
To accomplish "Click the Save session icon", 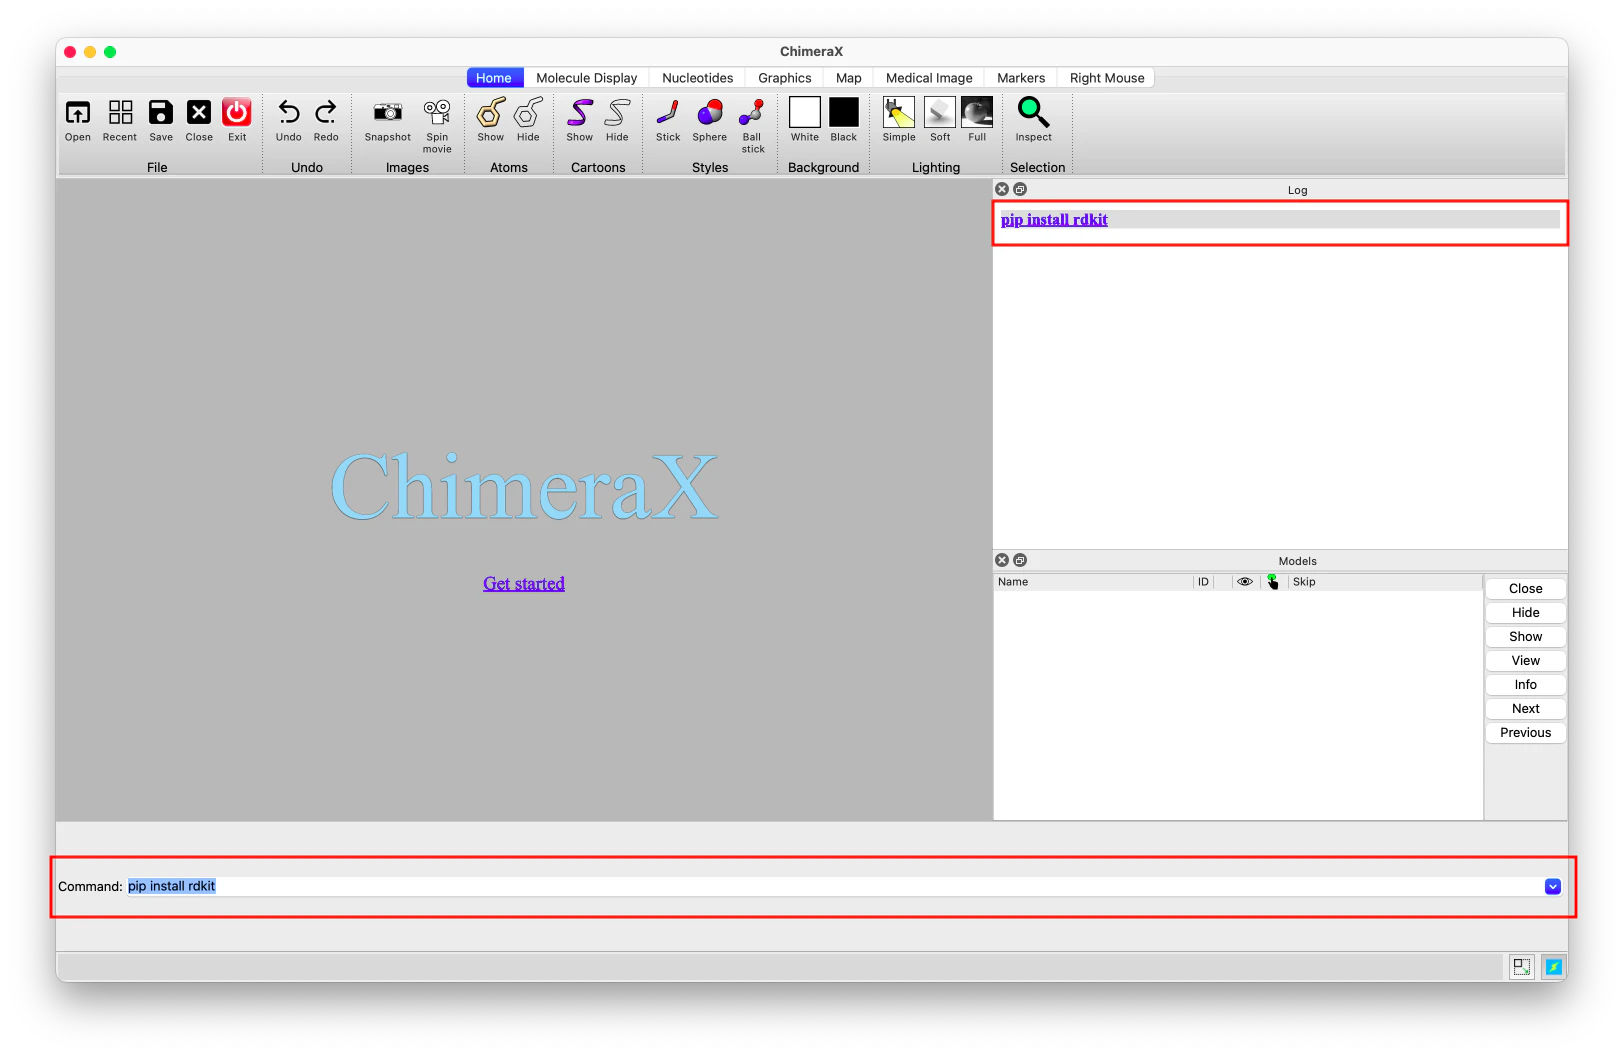I will coord(161,112).
